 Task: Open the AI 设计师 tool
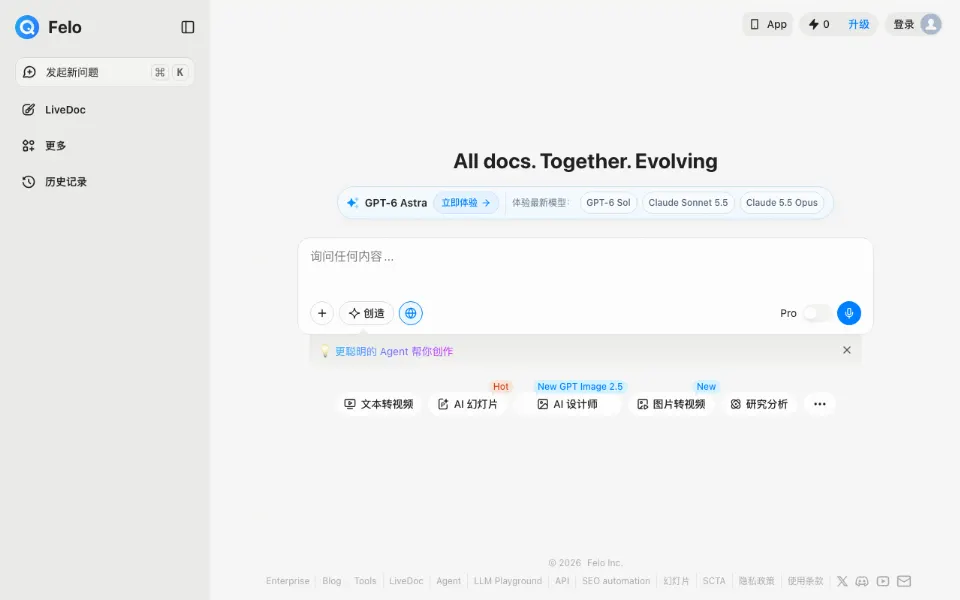point(568,404)
